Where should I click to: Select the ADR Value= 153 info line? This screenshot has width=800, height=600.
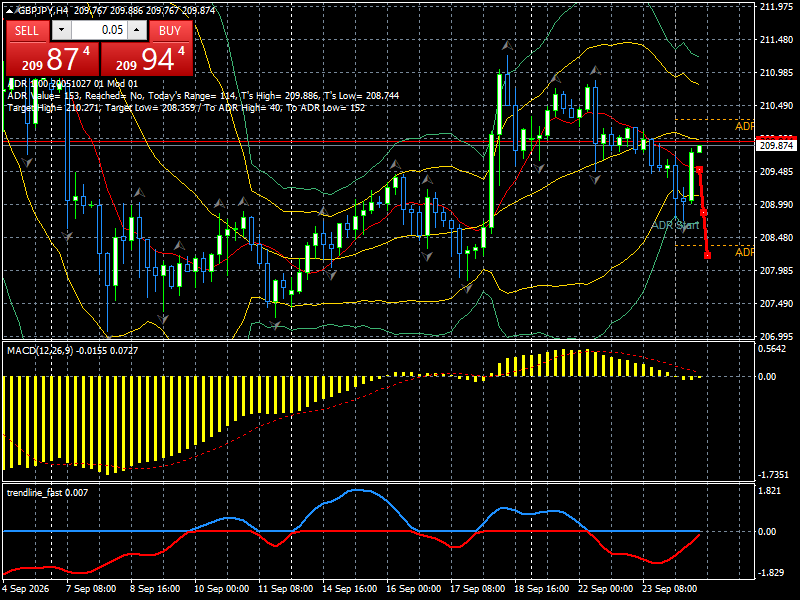(203, 95)
